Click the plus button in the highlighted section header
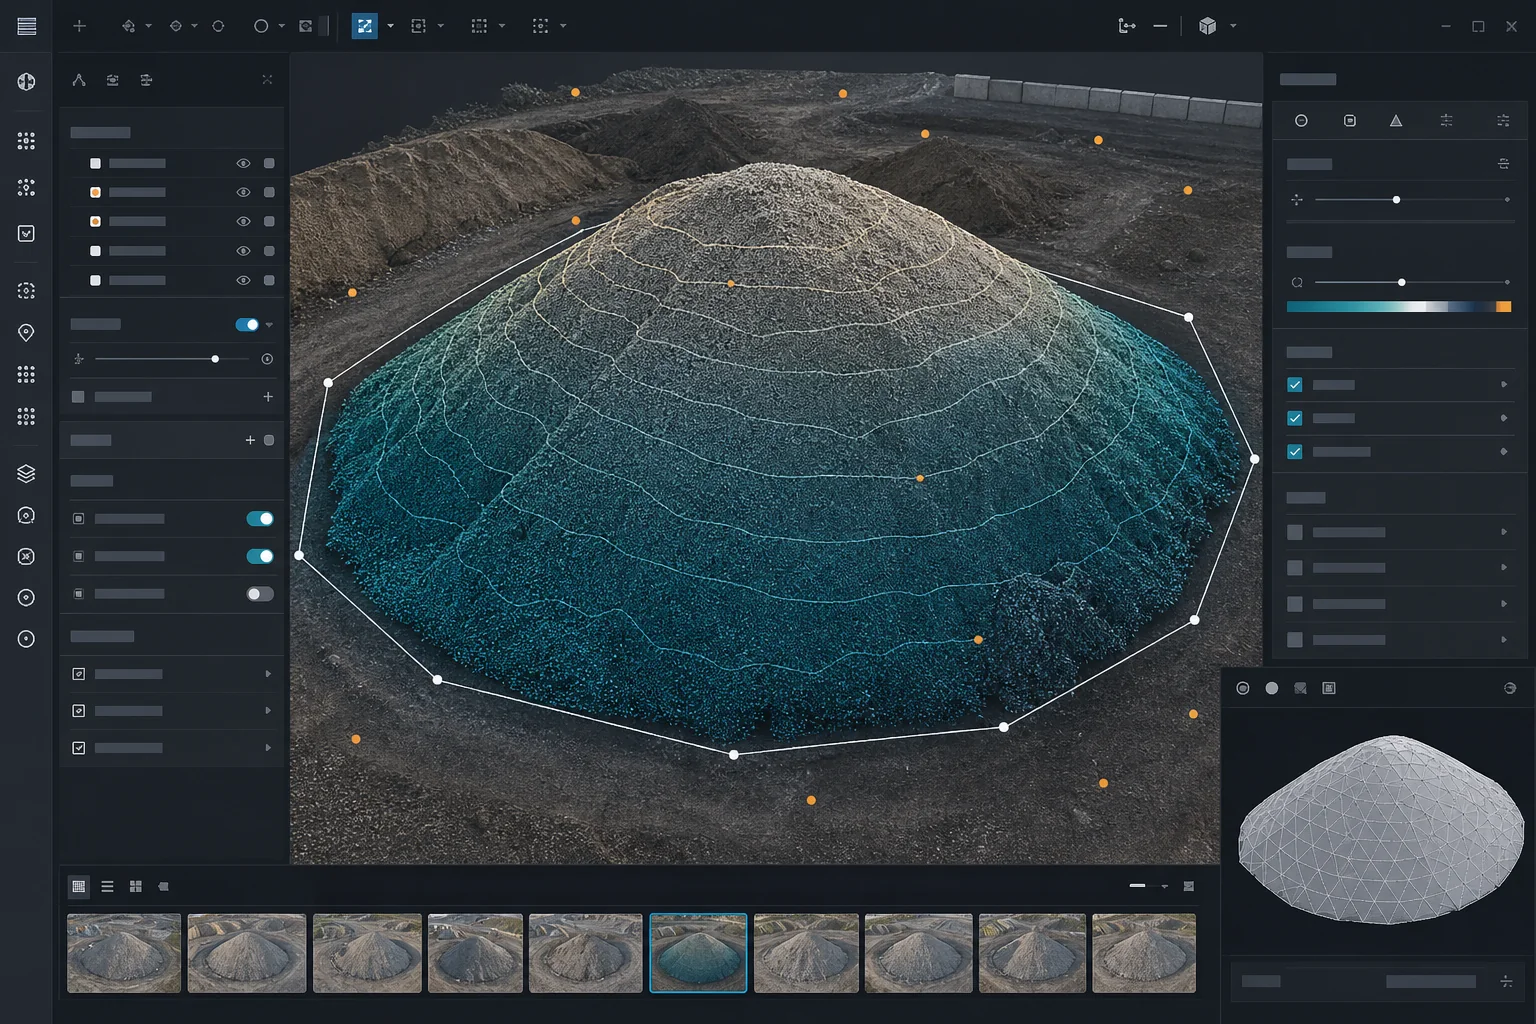1536x1024 pixels. (250, 440)
